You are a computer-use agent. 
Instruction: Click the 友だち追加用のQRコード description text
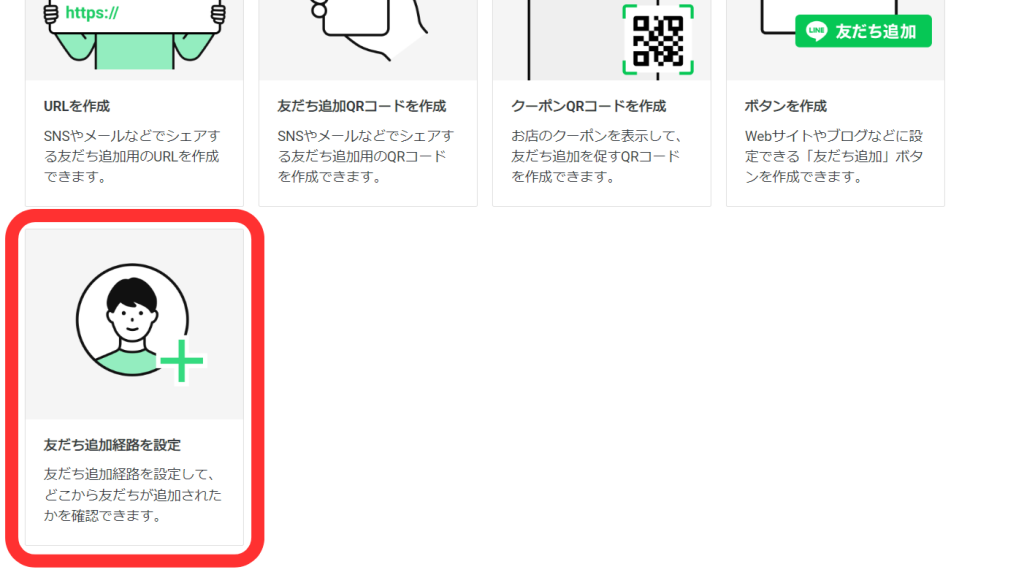pos(365,156)
